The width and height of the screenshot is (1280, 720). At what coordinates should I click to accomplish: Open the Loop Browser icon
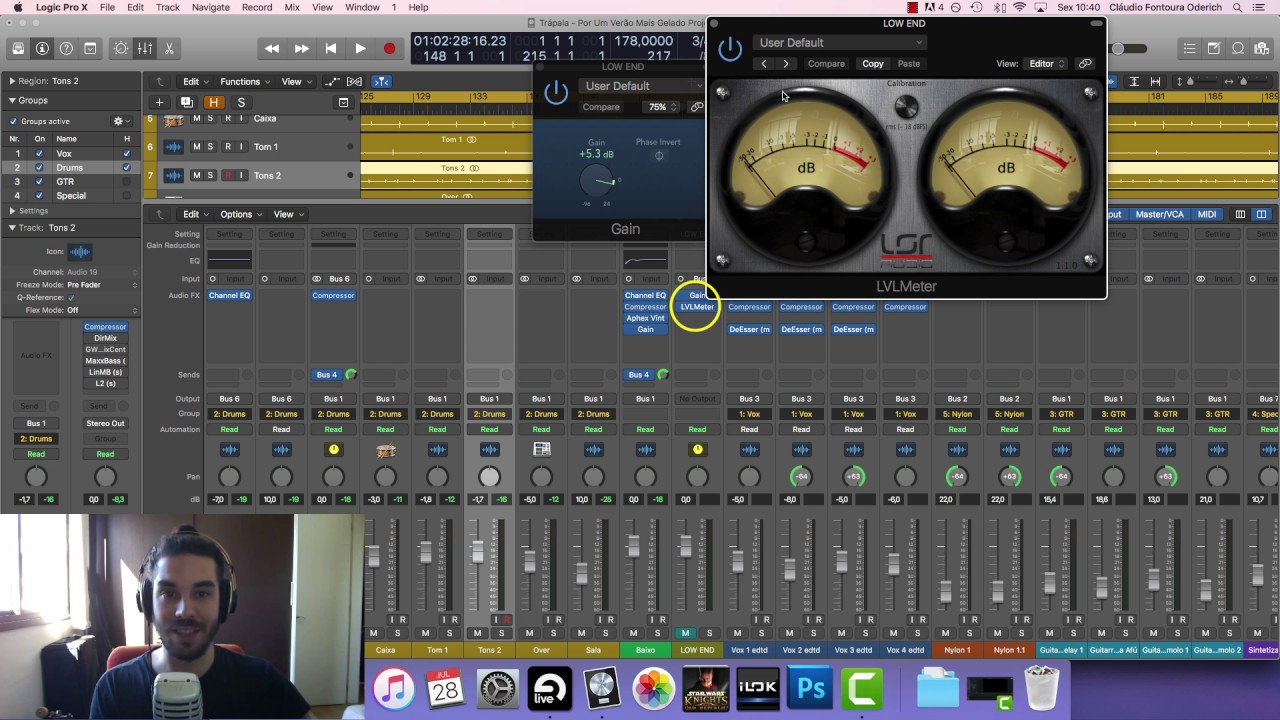pyautogui.click(x=1238, y=48)
